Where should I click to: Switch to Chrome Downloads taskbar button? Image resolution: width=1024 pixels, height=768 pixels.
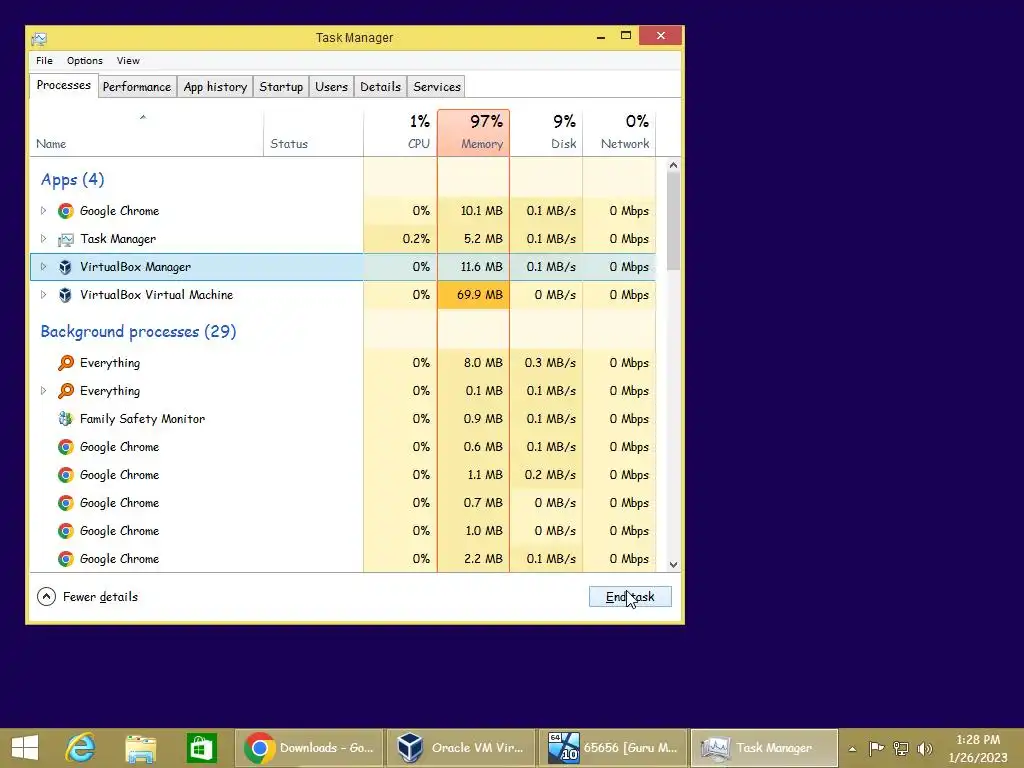pyautogui.click(x=309, y=748)
